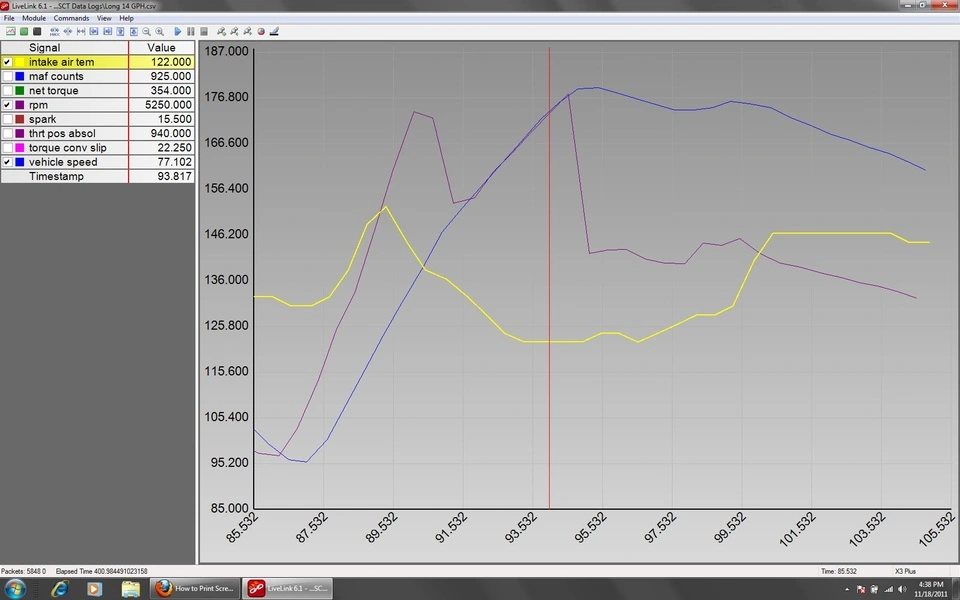Click the line-graph view toolbar icon
960x600 pixels.
coord(10,31)
